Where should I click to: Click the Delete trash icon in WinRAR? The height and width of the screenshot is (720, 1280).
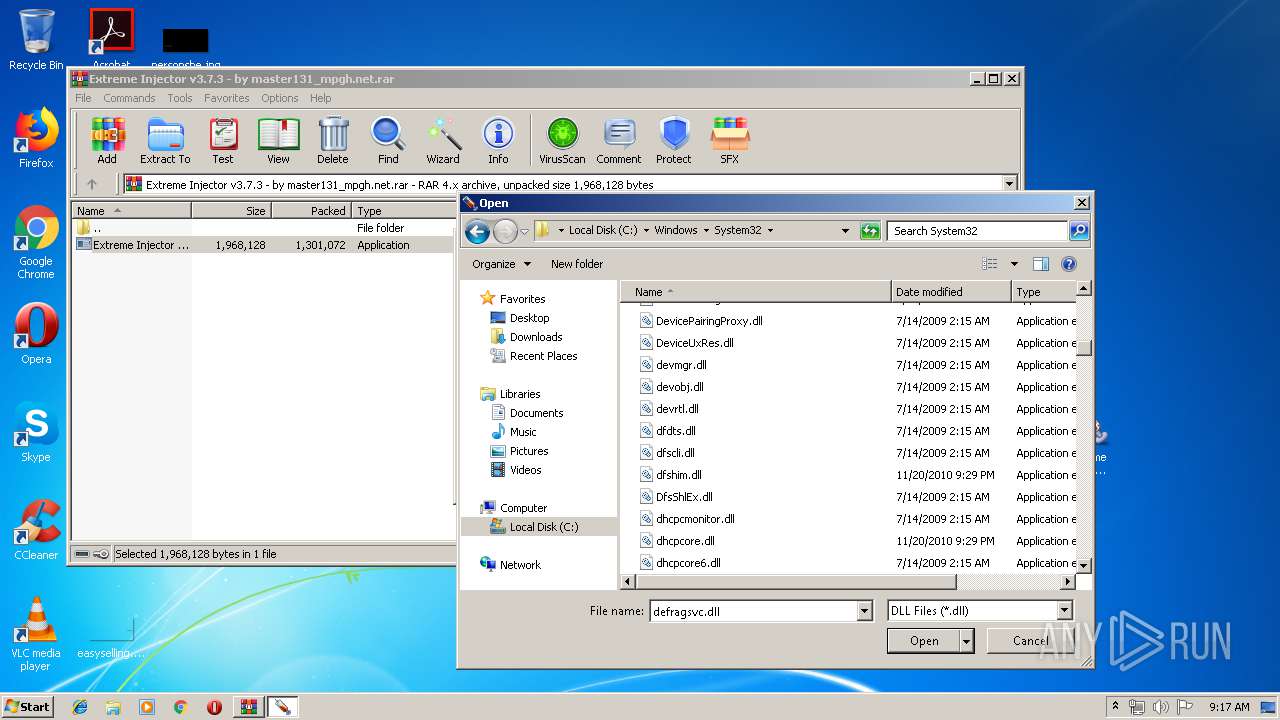click(x=333, y=140)
